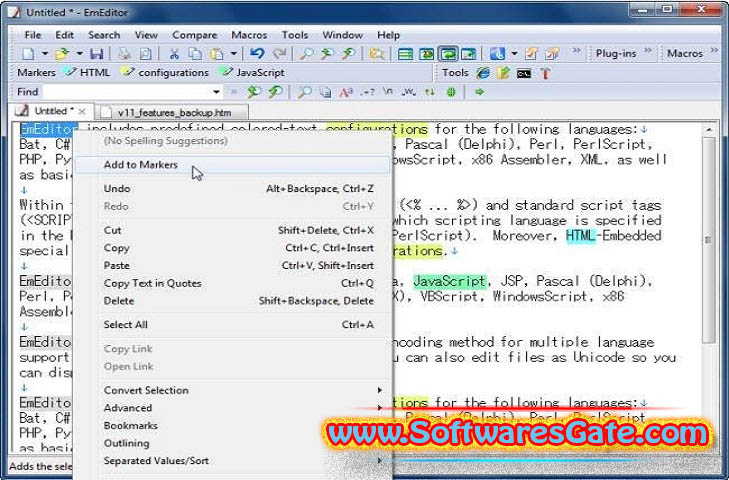Click the Find in Files icon
Image resolution: width=729 pixels, height=480 pixels.
377,54
